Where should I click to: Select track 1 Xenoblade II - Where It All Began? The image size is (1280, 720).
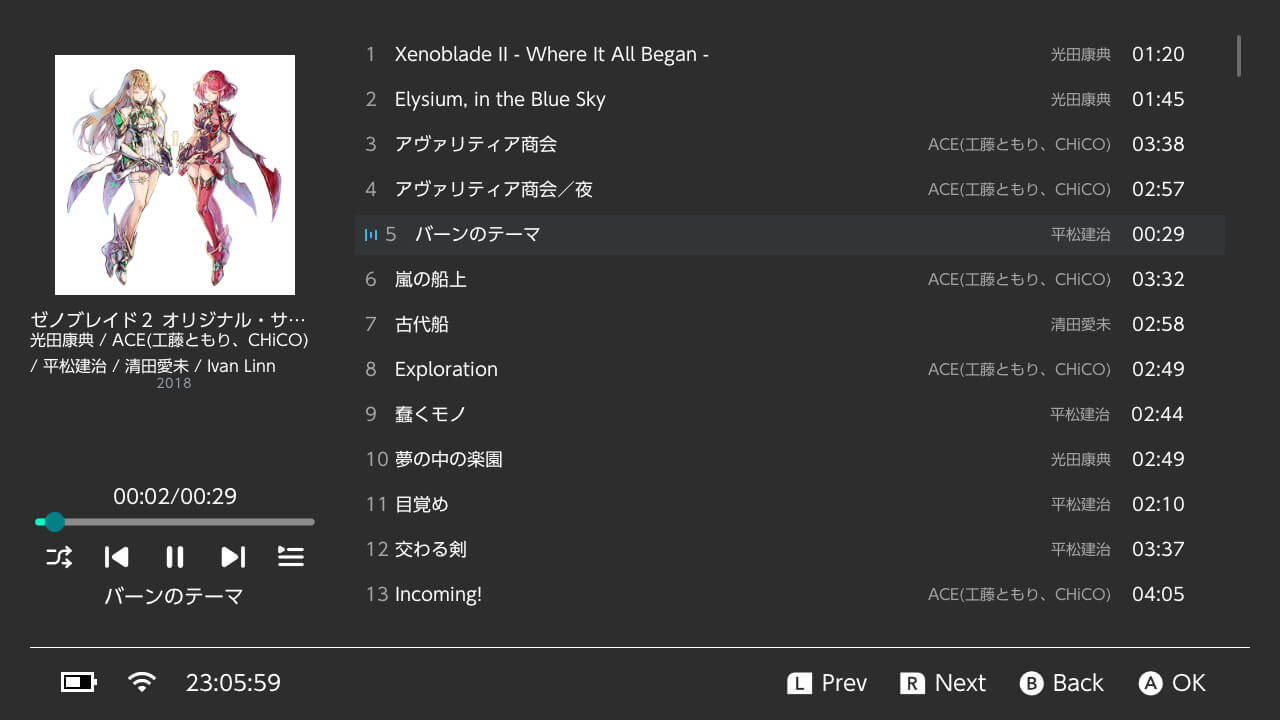(553, 54)
